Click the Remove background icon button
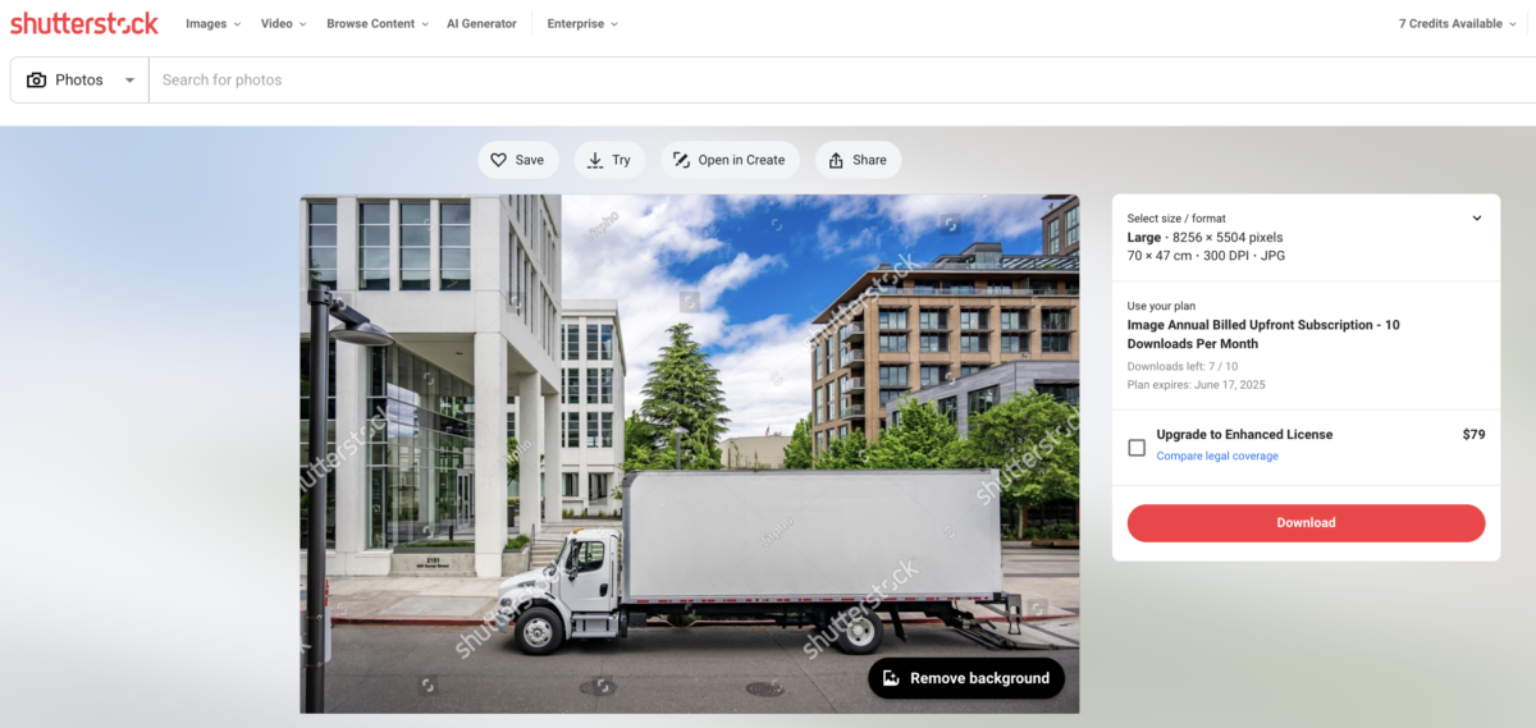This screenshot has width=1536, height=728. click(x=892, y=678)
